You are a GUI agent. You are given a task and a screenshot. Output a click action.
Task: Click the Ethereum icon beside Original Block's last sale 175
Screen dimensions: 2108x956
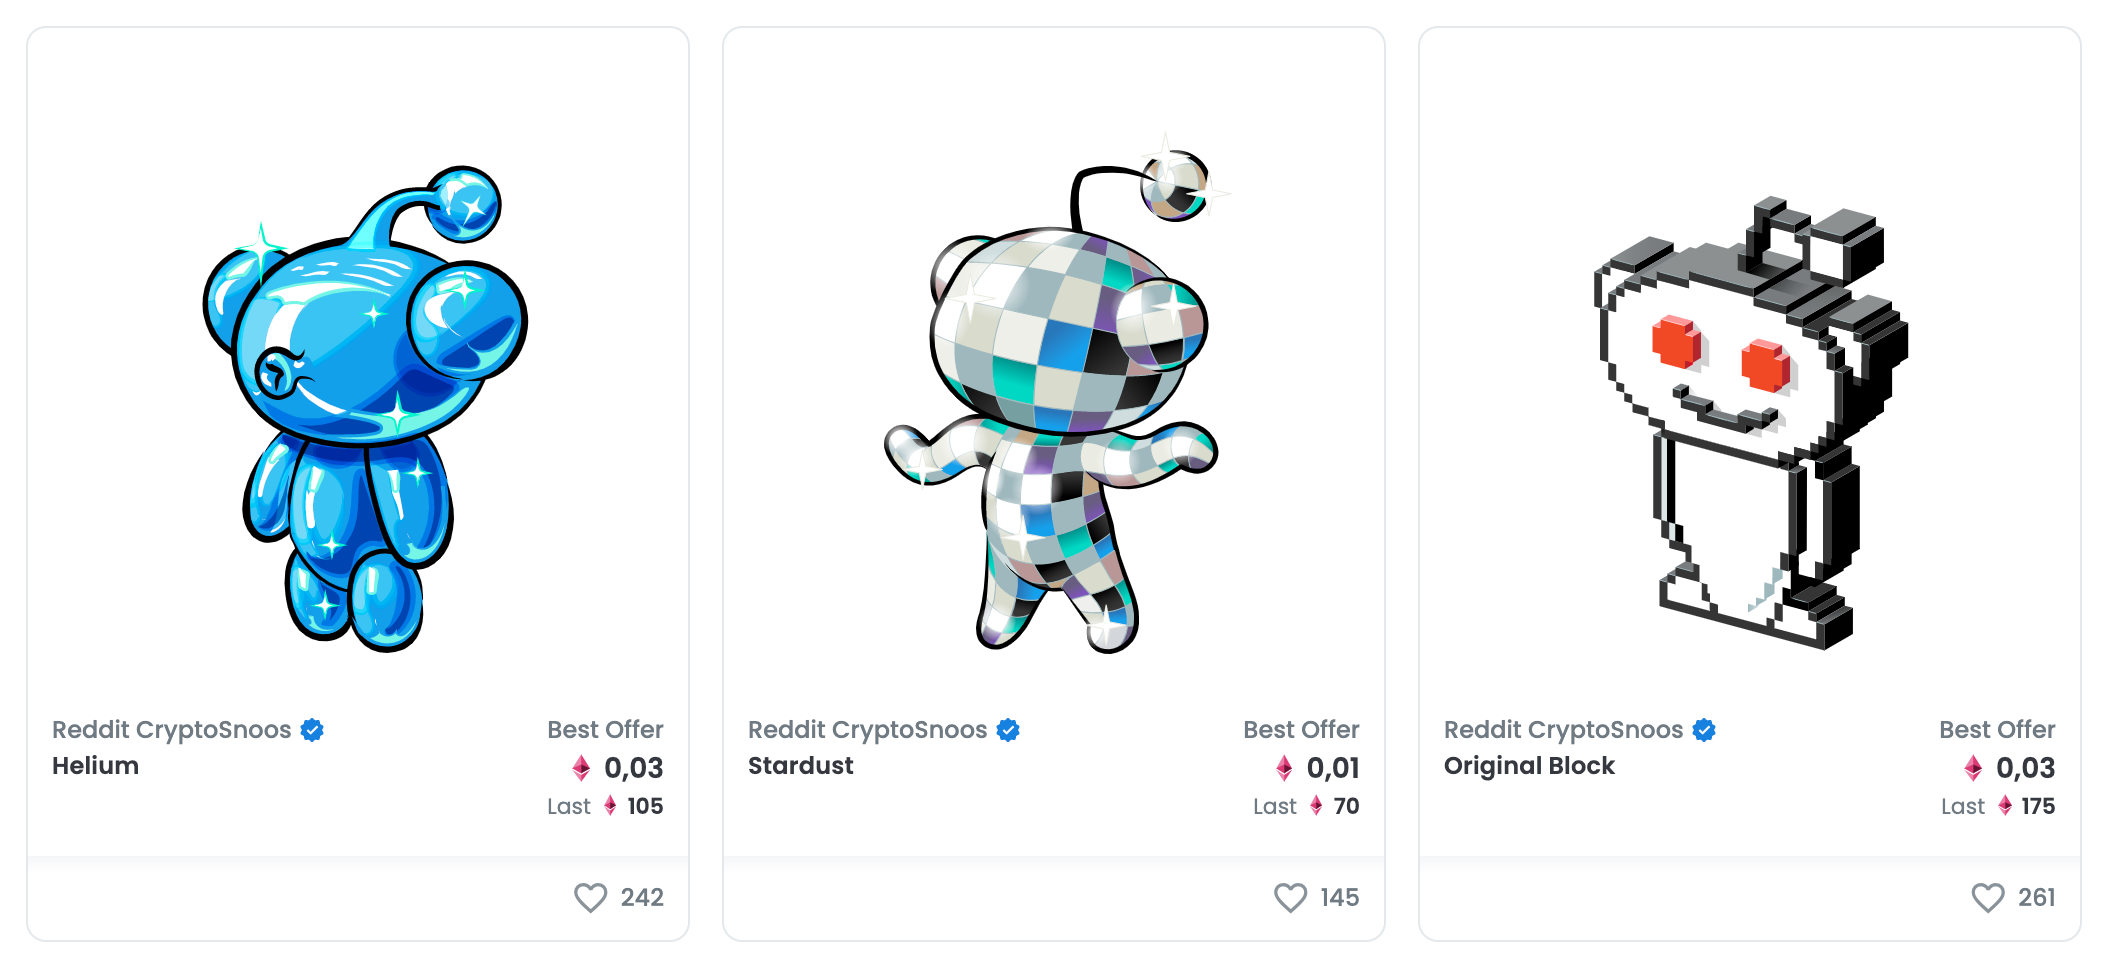click(x=2004, y=806)
